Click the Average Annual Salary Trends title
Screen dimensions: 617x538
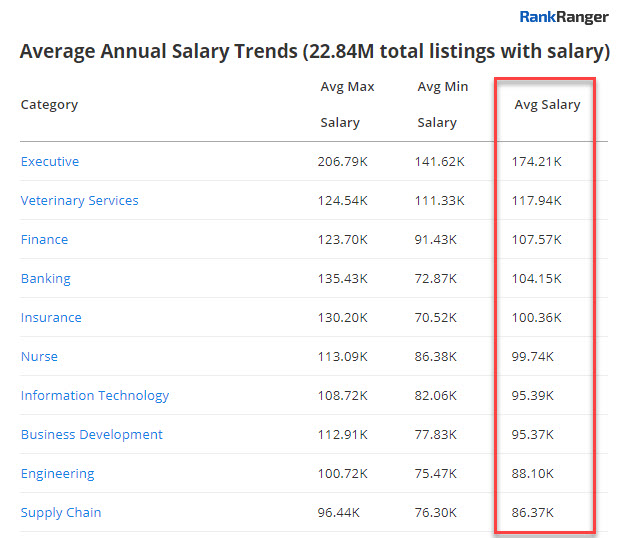coord(314,51)
